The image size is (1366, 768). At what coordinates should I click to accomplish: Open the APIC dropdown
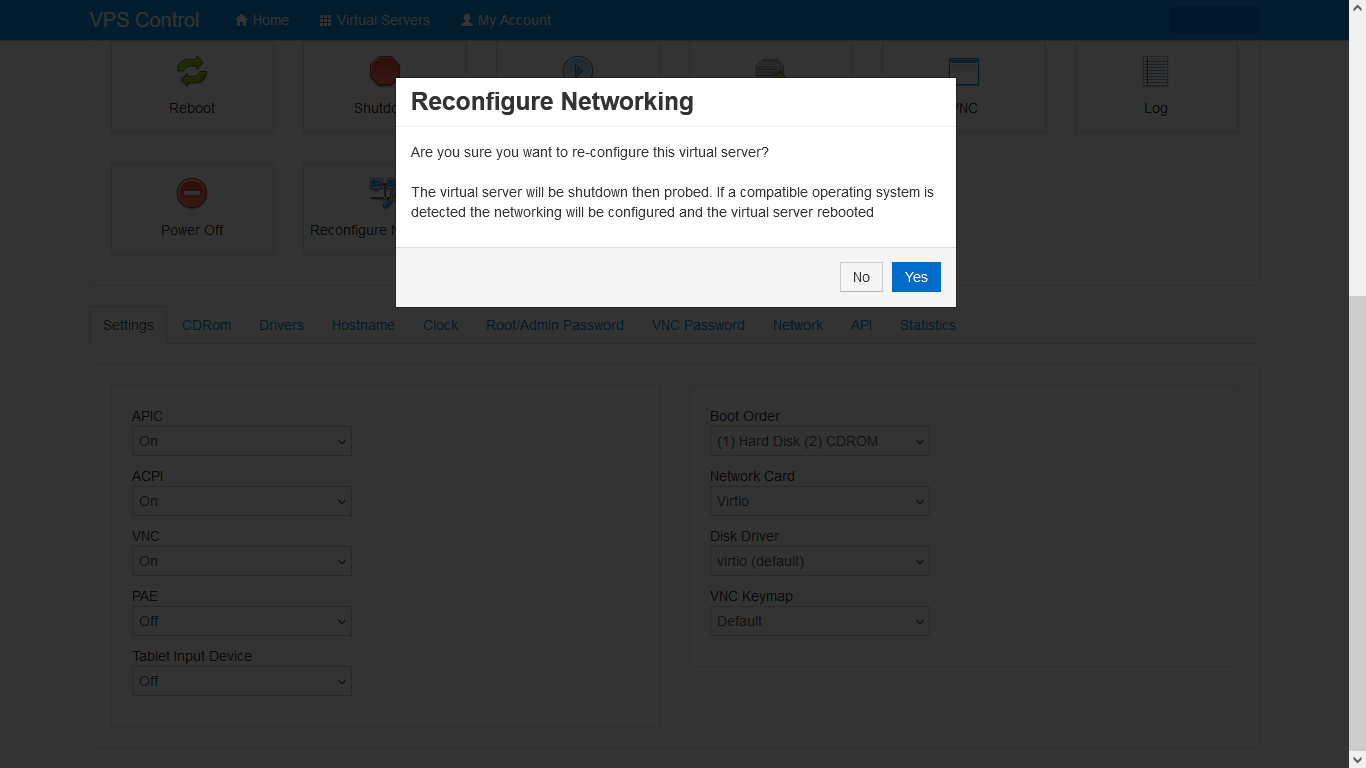242,441
